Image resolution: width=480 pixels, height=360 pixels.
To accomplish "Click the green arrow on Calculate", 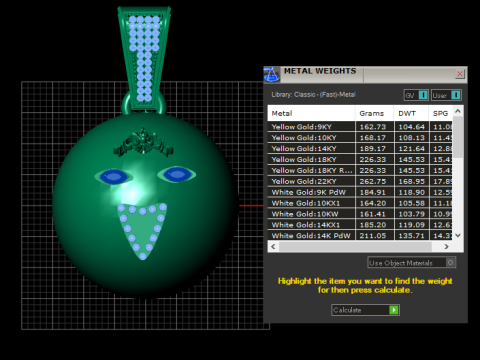I will tap(394, 310).
